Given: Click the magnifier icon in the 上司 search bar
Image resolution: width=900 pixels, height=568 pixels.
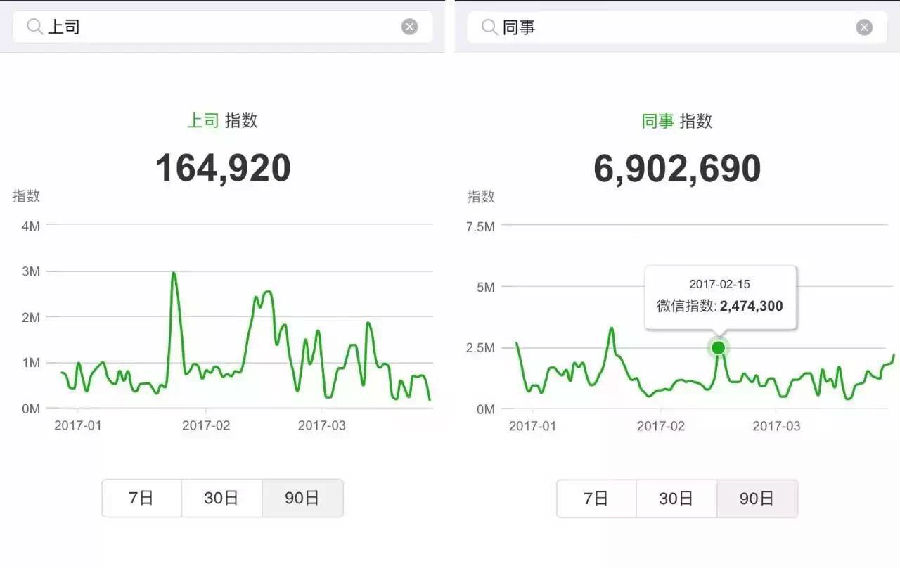Looking at the screenshot, I should point(34,27).
